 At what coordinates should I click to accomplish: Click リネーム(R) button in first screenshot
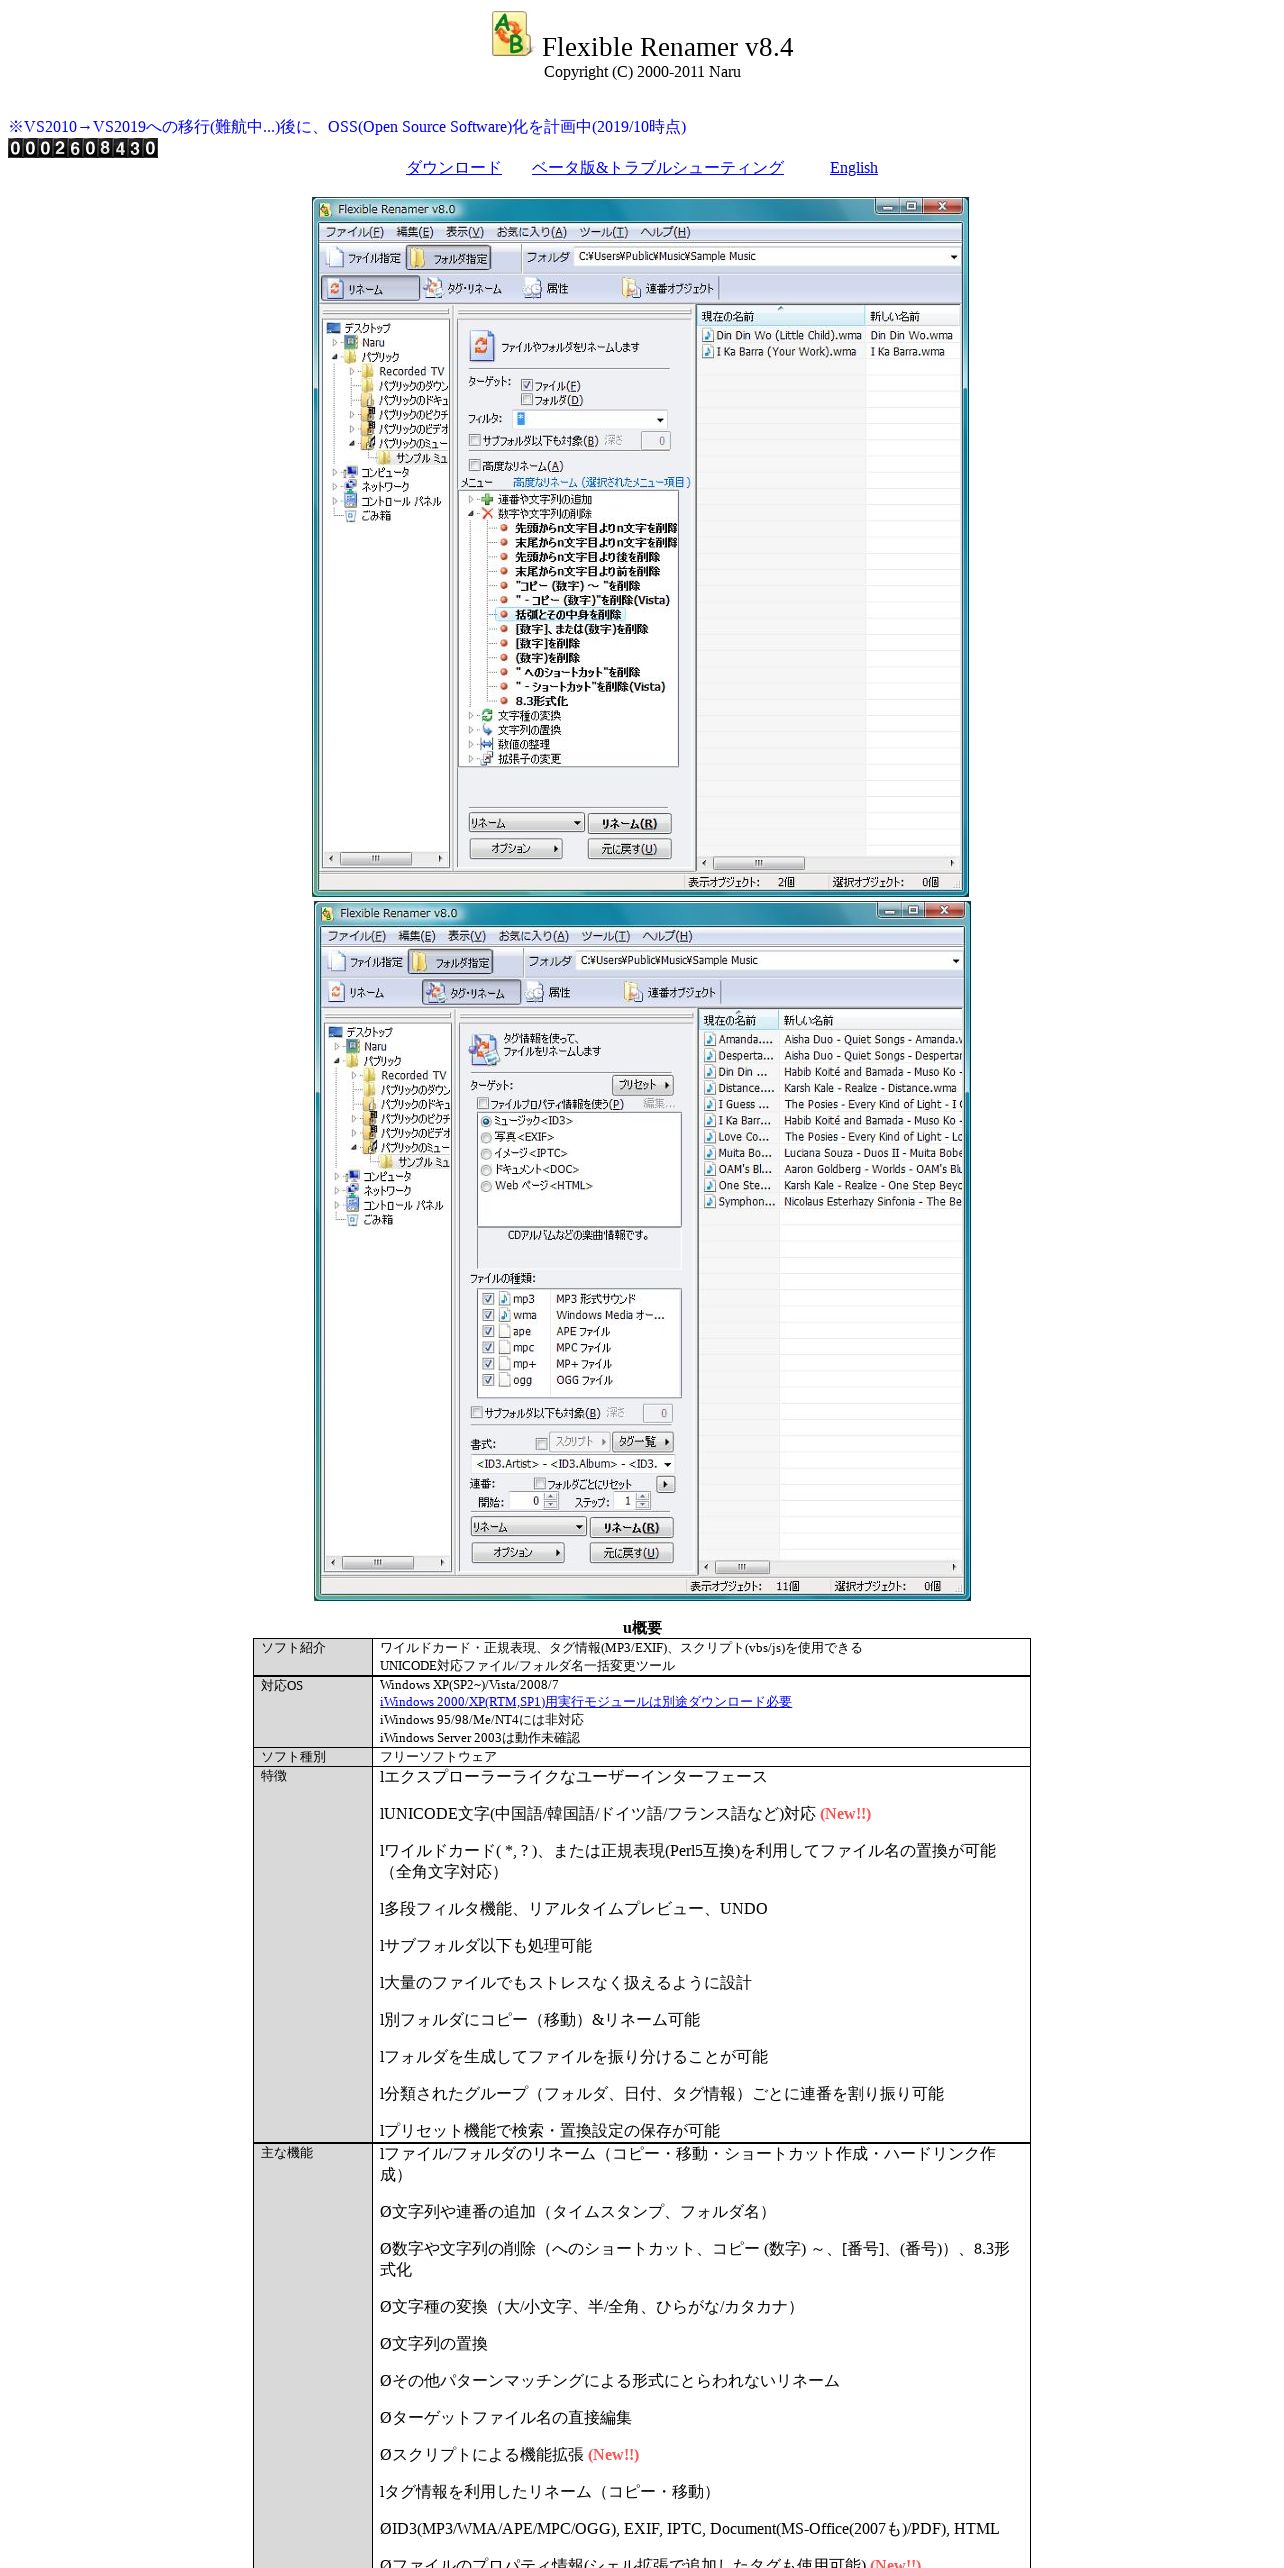629,823
